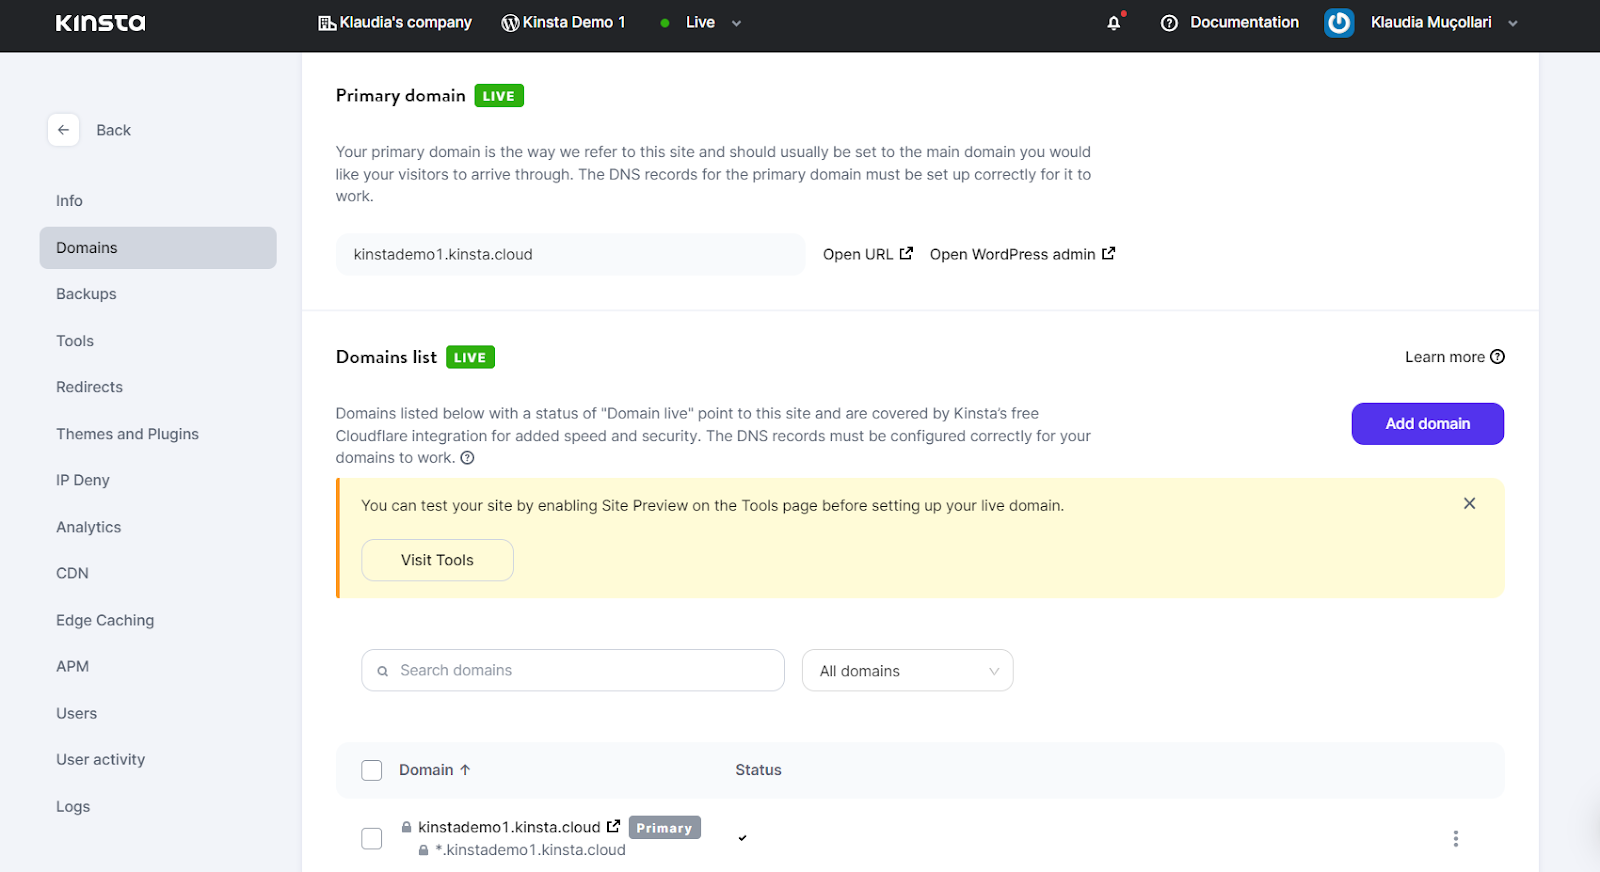1600x872 pixels.
Task: Open Redirects settings
Action: click(89, 387)
